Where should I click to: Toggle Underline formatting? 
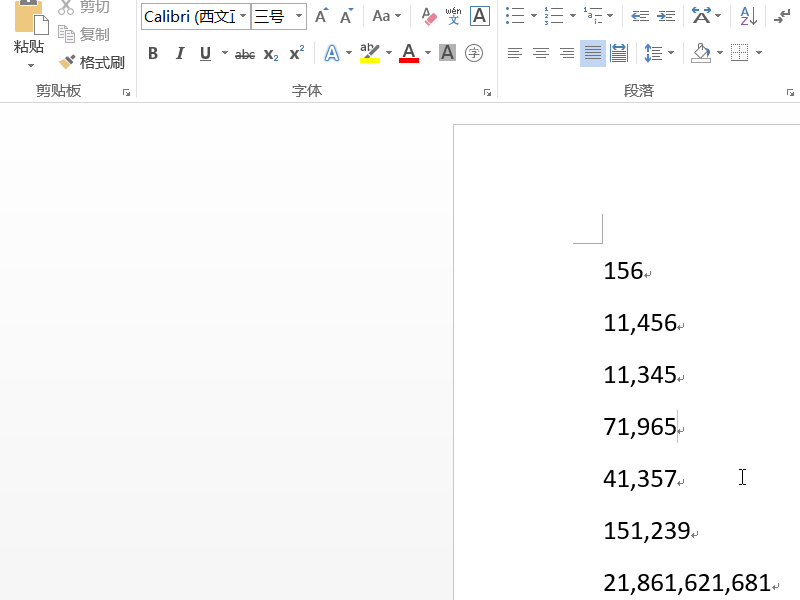(x=206, y=53)
